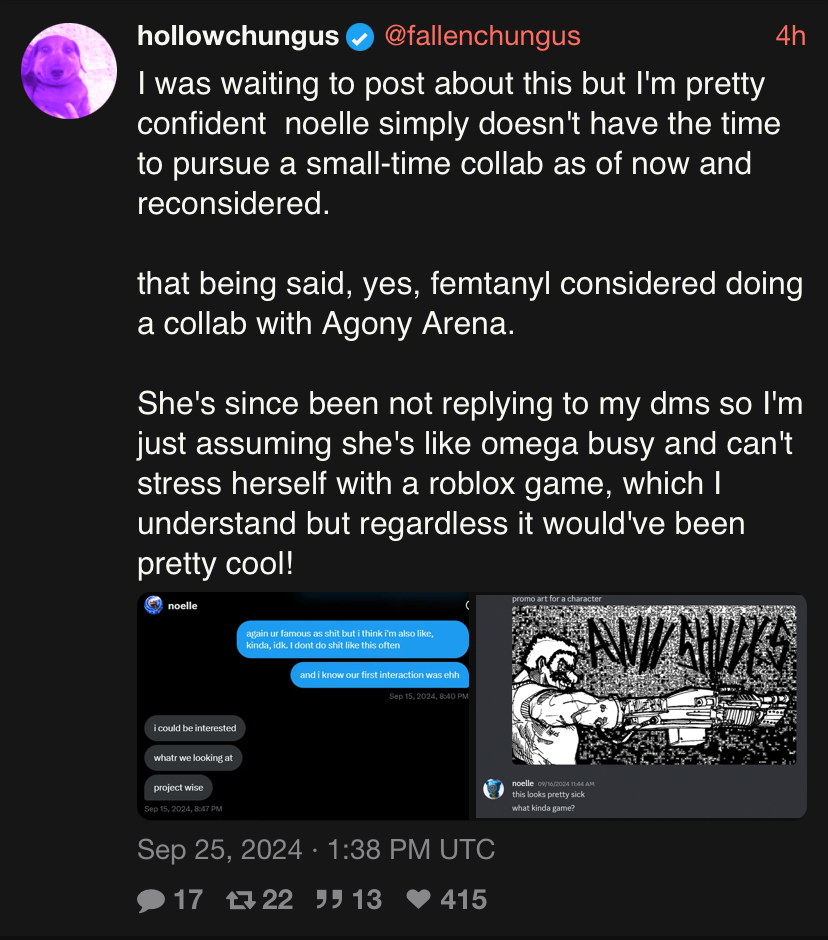Click the "project wise" message bubble
The height and width of the screenshot is (940, 828).
point(178,787)
